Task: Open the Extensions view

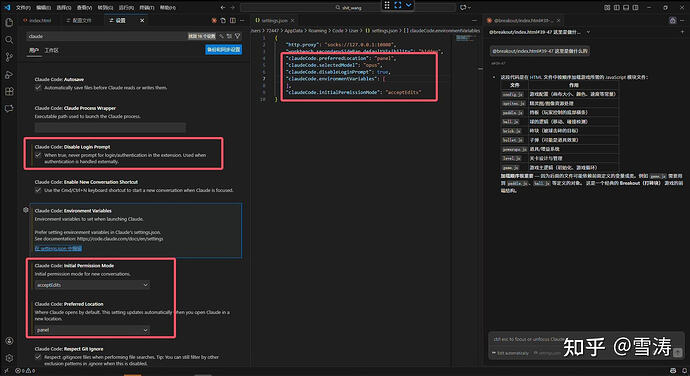Action: point(9,92)
